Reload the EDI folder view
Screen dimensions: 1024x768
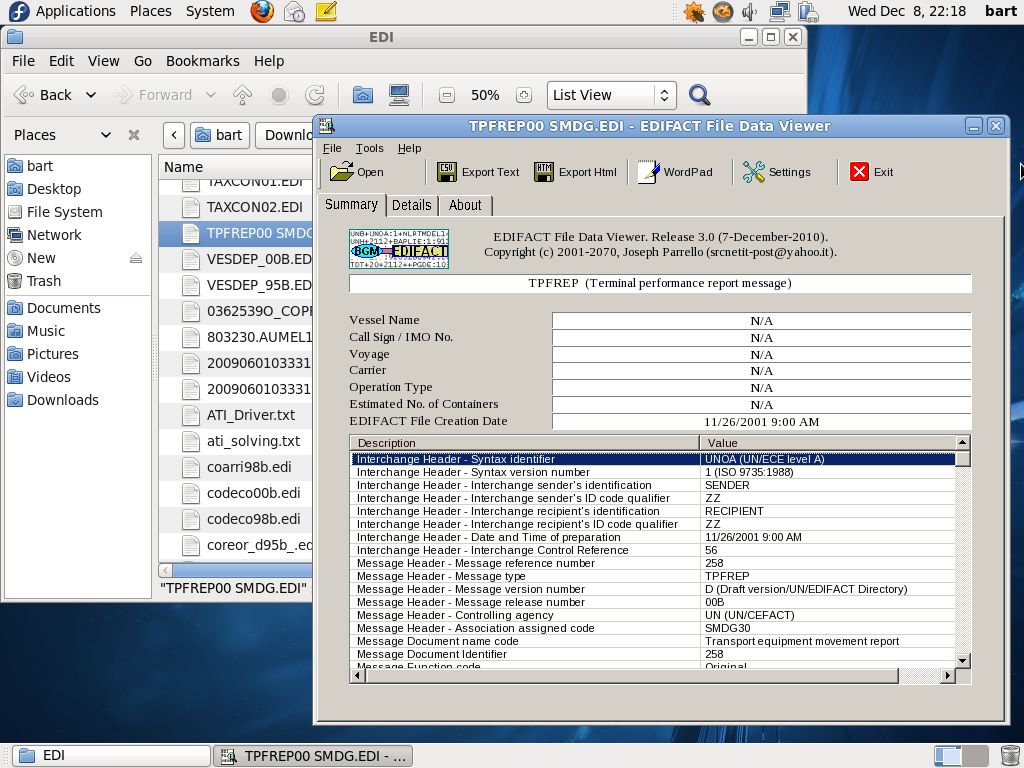(315, 95)
